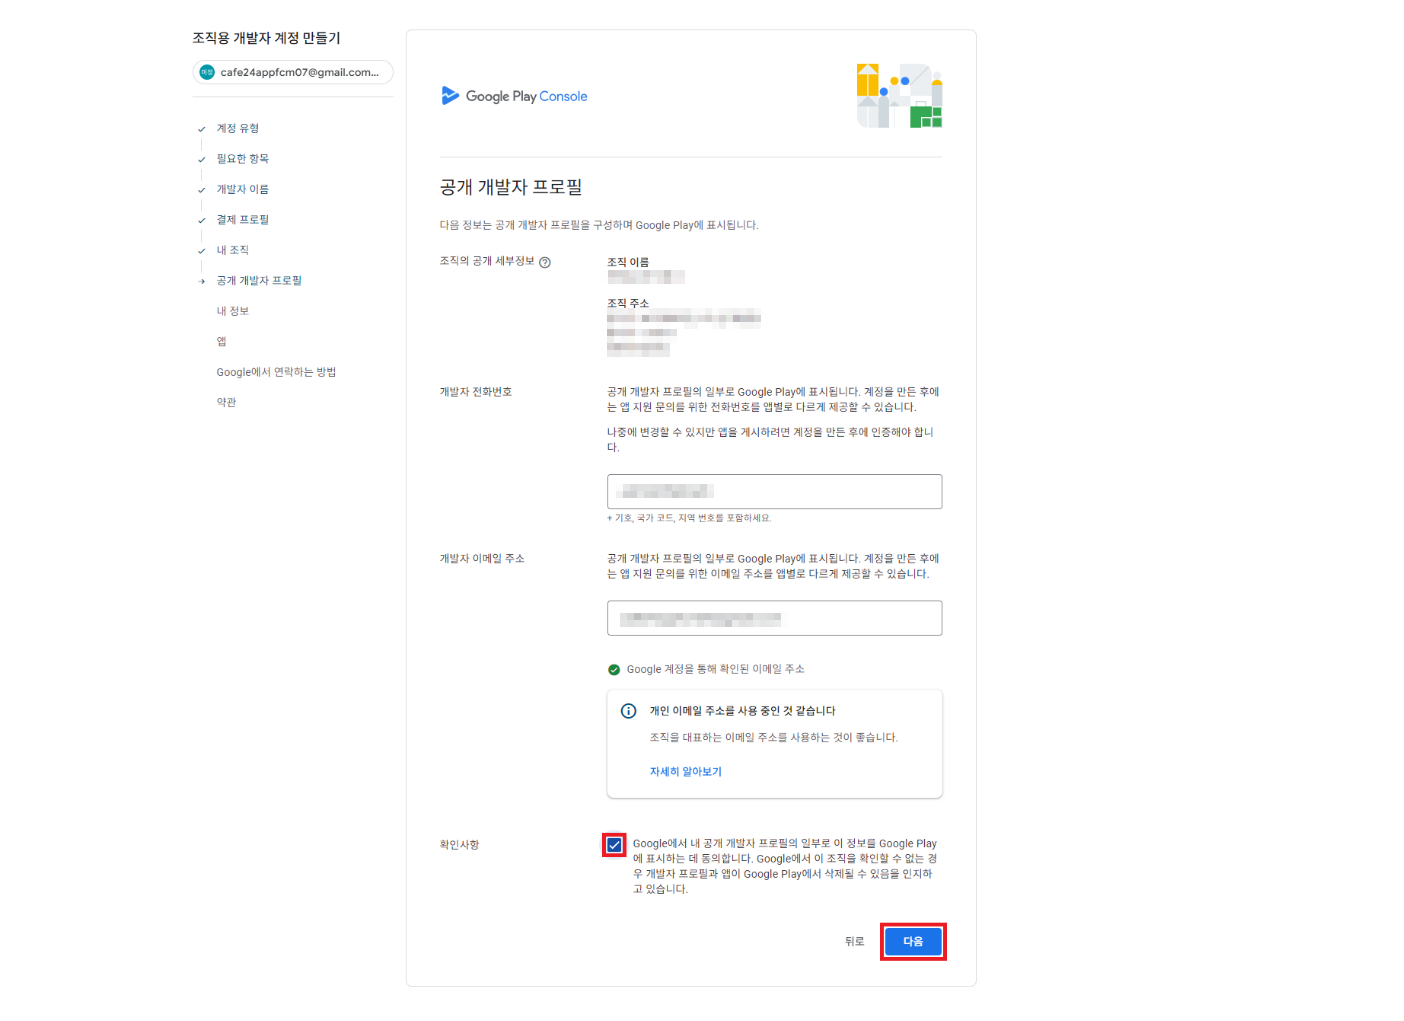Click the checkmark icon beside 계정 유형

point(202,129)
